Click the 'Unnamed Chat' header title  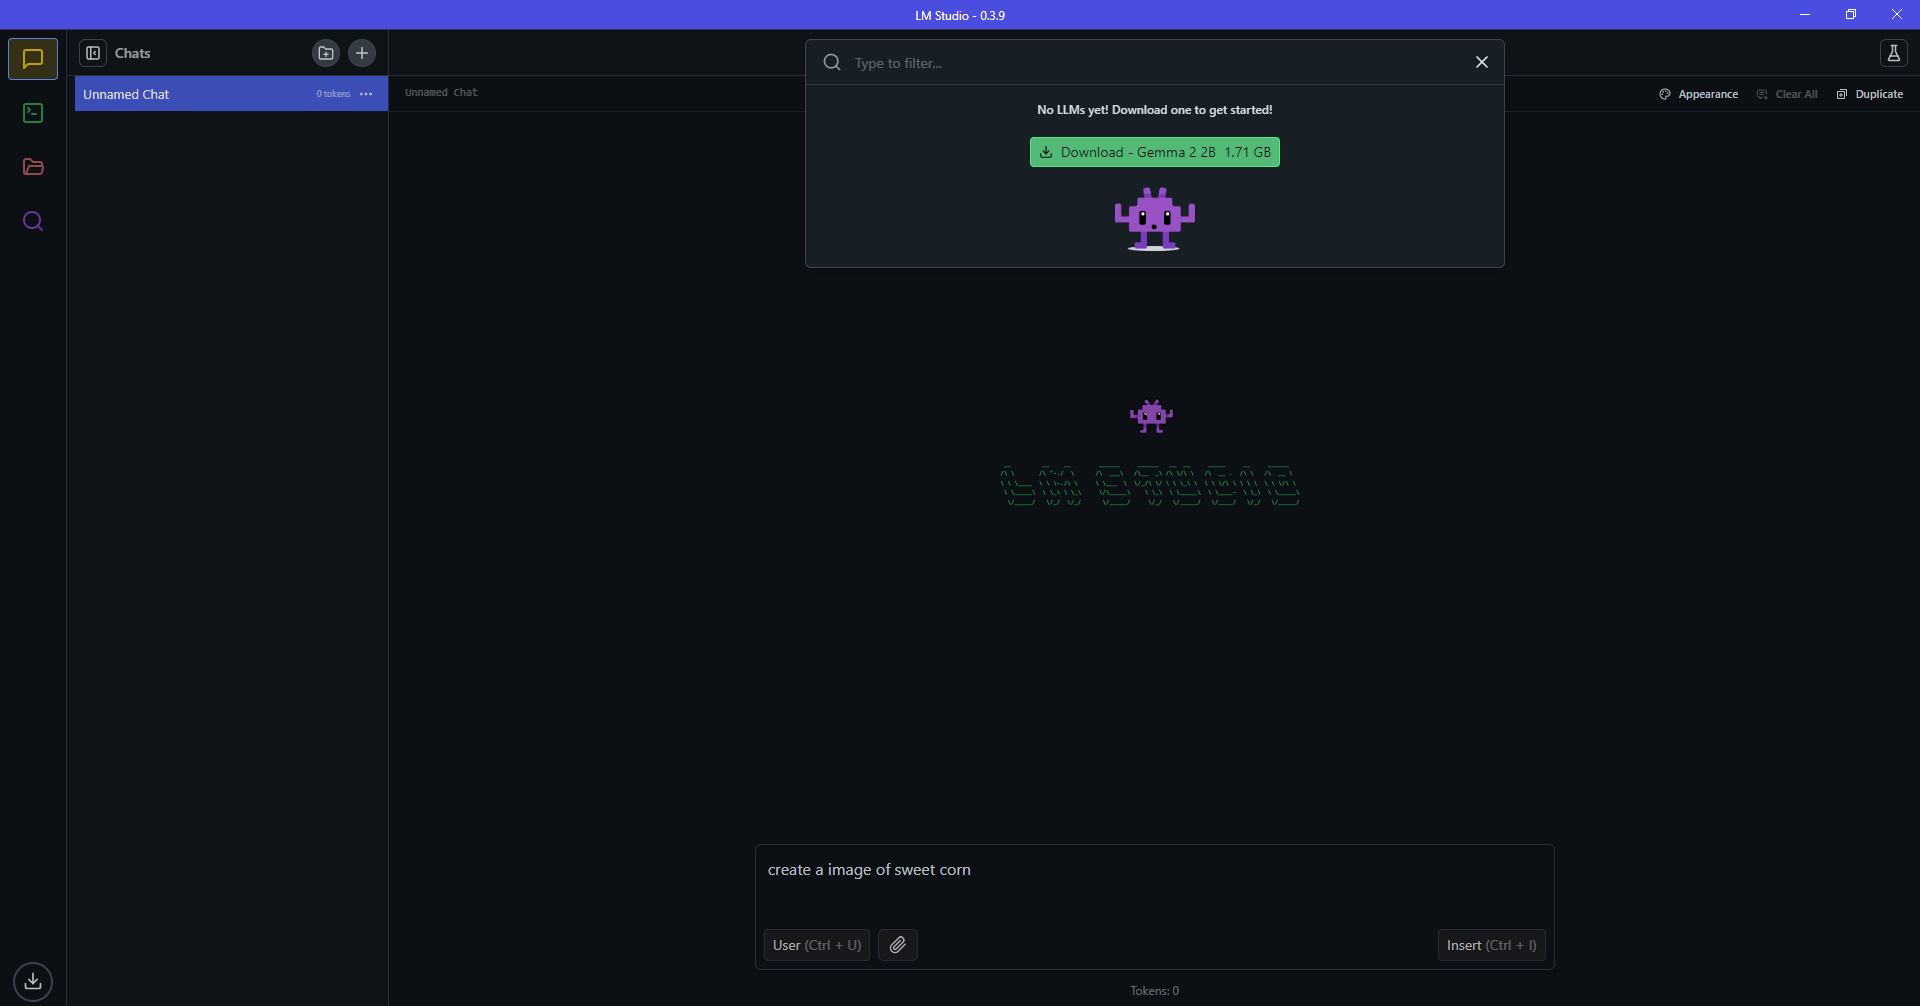click(x=441, y=92)
